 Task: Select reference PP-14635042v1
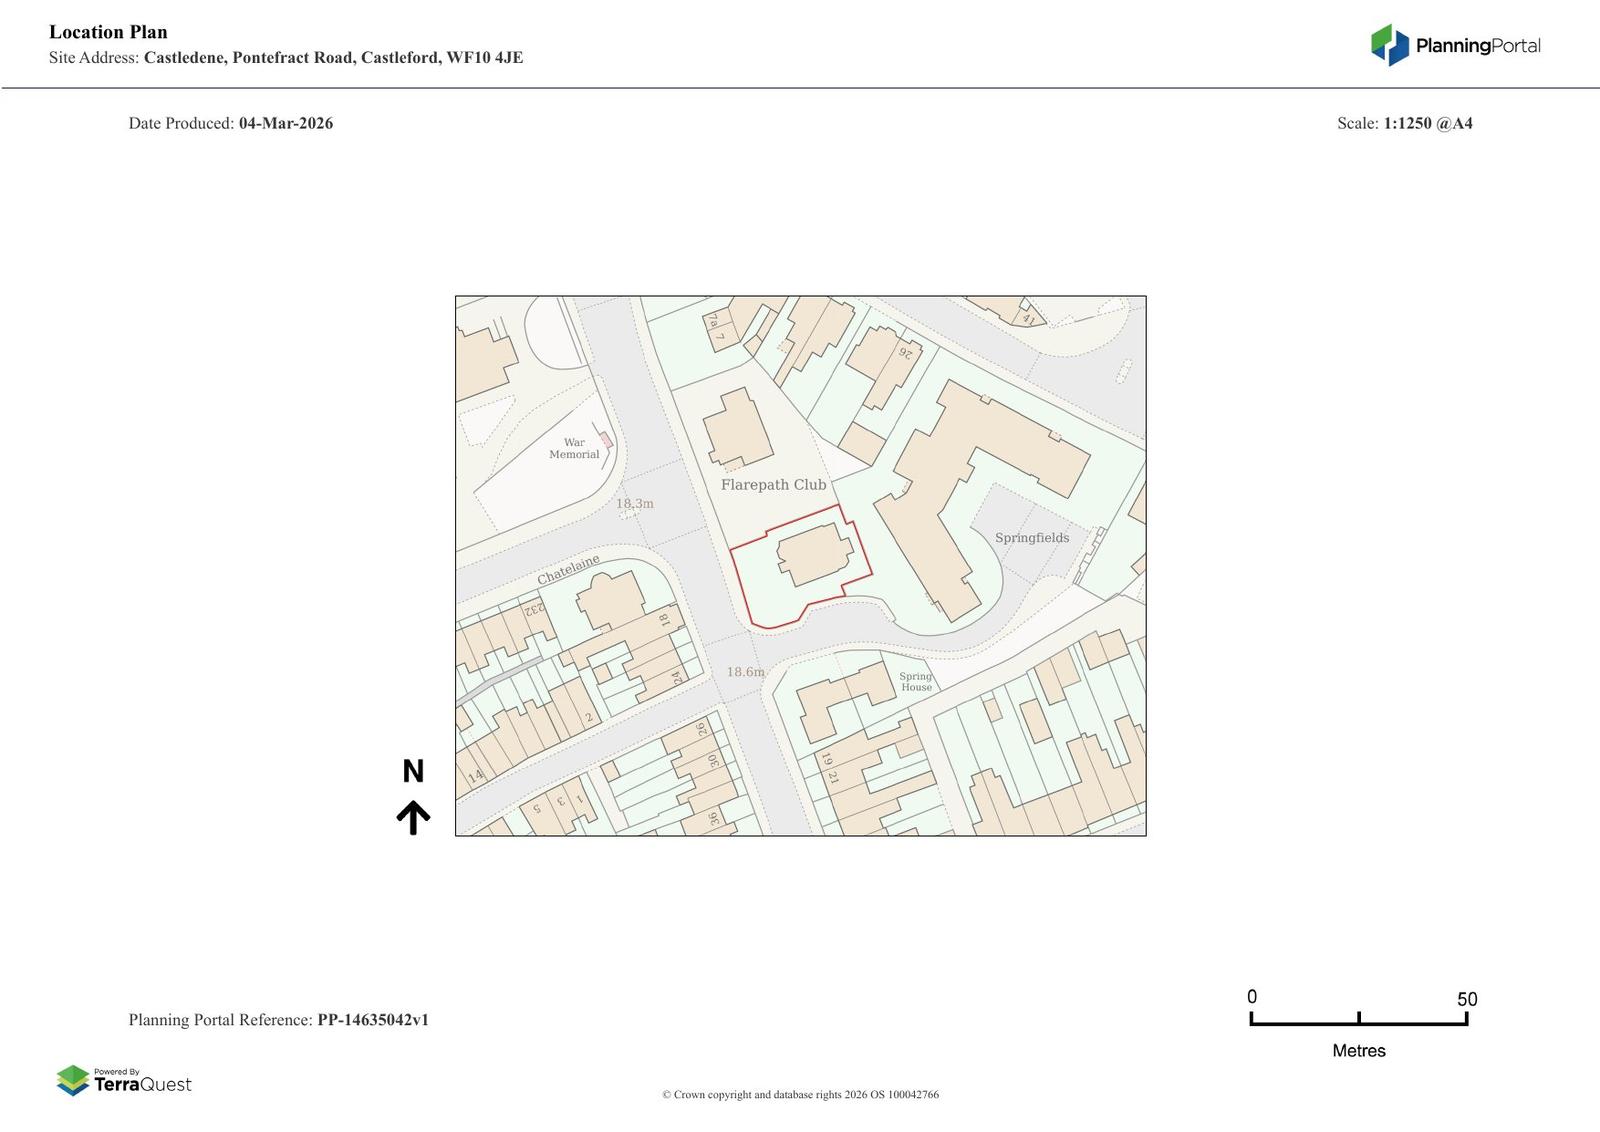(373, 1020)
